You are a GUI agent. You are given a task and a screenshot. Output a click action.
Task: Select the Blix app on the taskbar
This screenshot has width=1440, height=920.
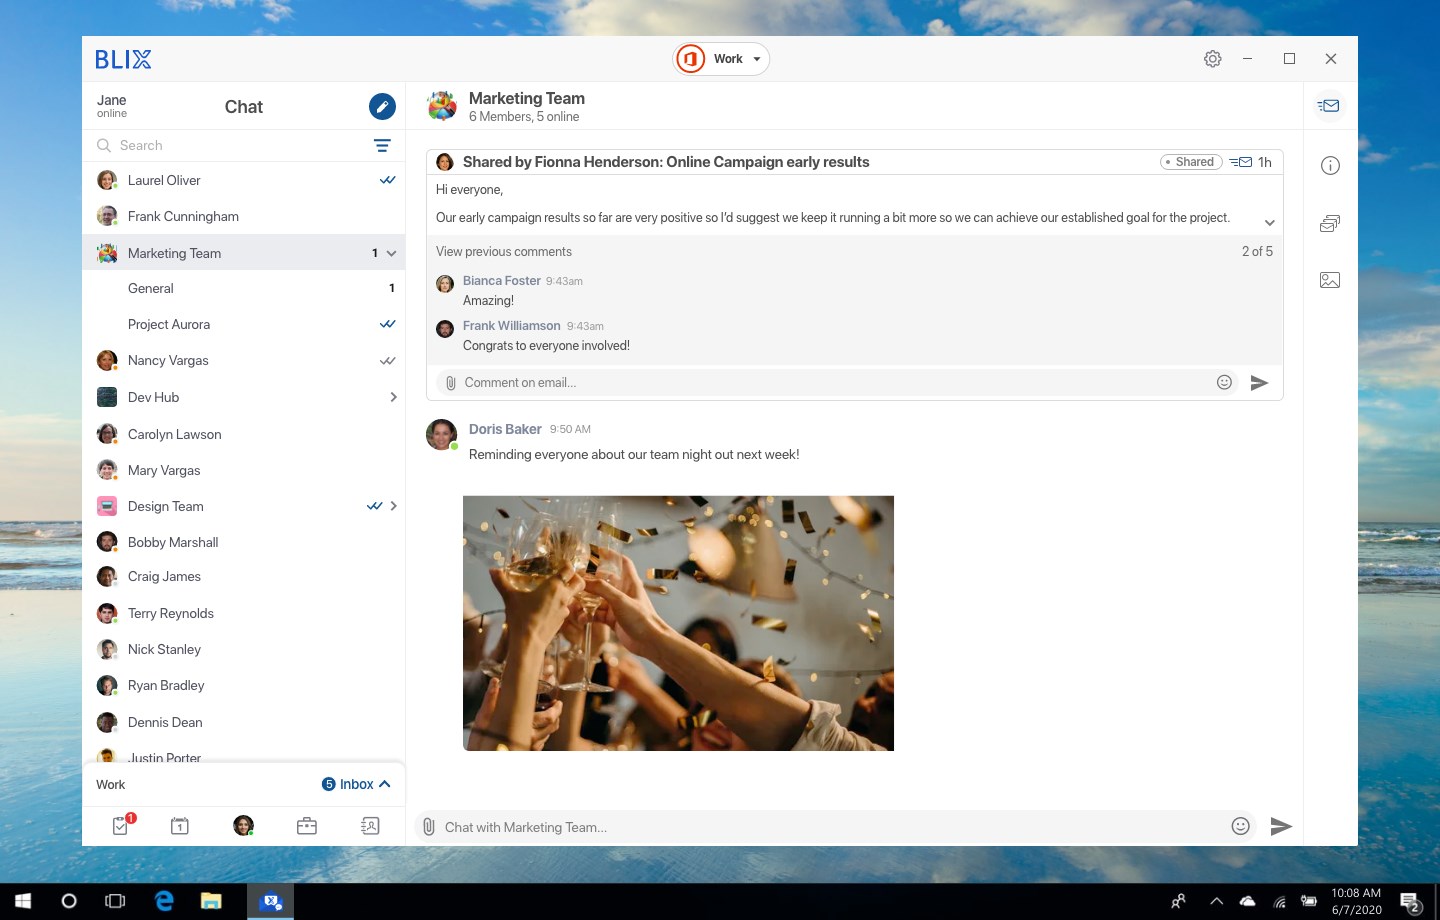271,901
